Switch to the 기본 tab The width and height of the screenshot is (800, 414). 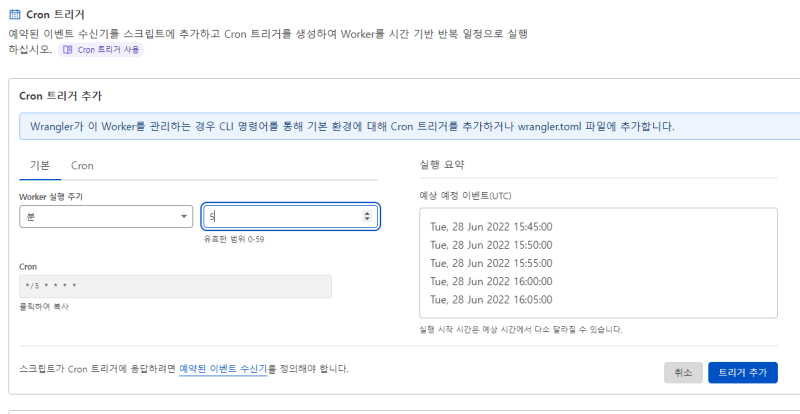tap(40, 165)
